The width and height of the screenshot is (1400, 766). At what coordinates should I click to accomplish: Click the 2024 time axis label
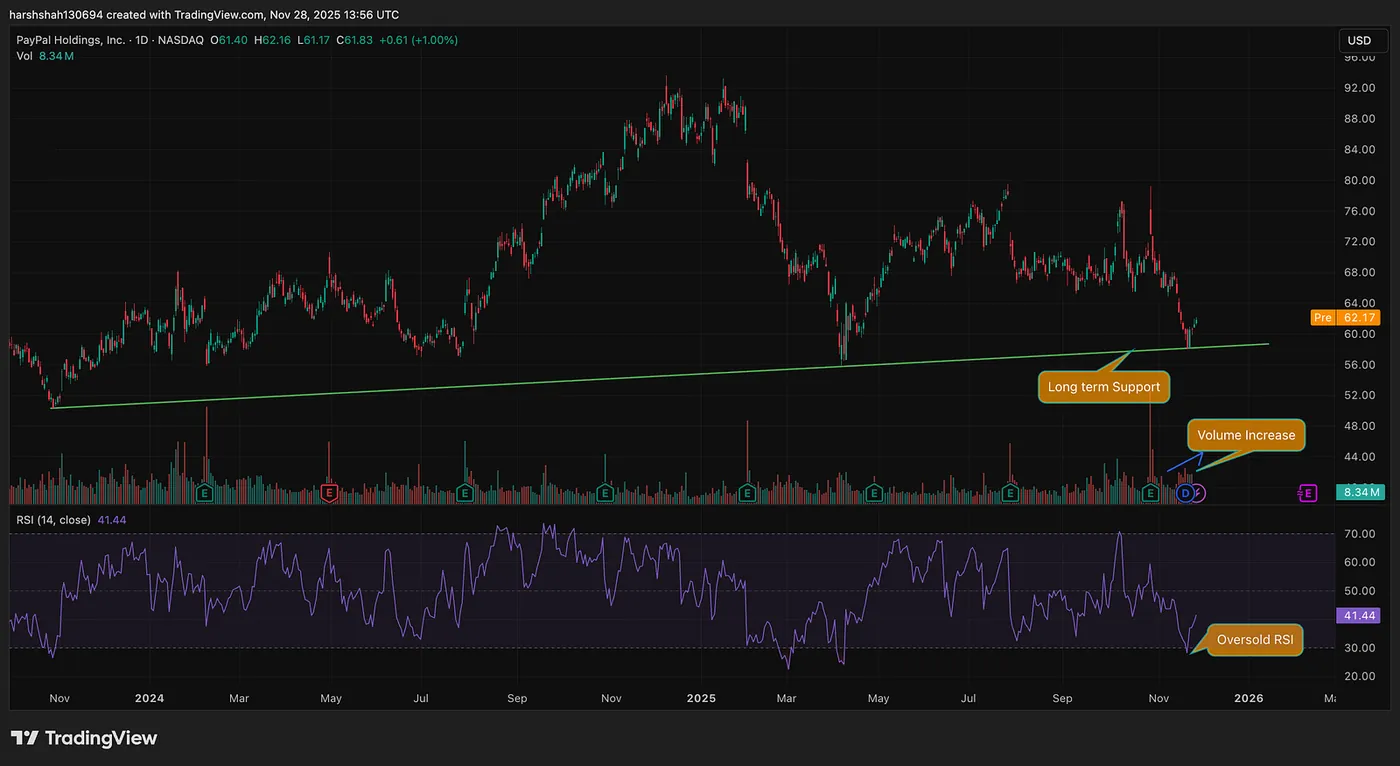pos(149,698)
